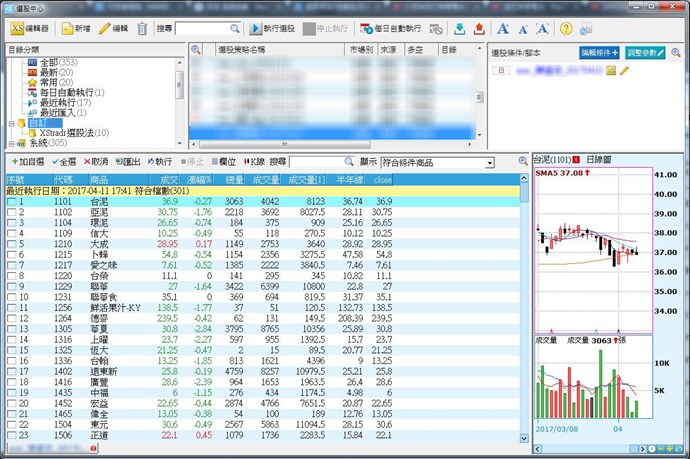Click the 新增 (new) toolbar icon
Screen dimensions: 690x459
point(78,29)
